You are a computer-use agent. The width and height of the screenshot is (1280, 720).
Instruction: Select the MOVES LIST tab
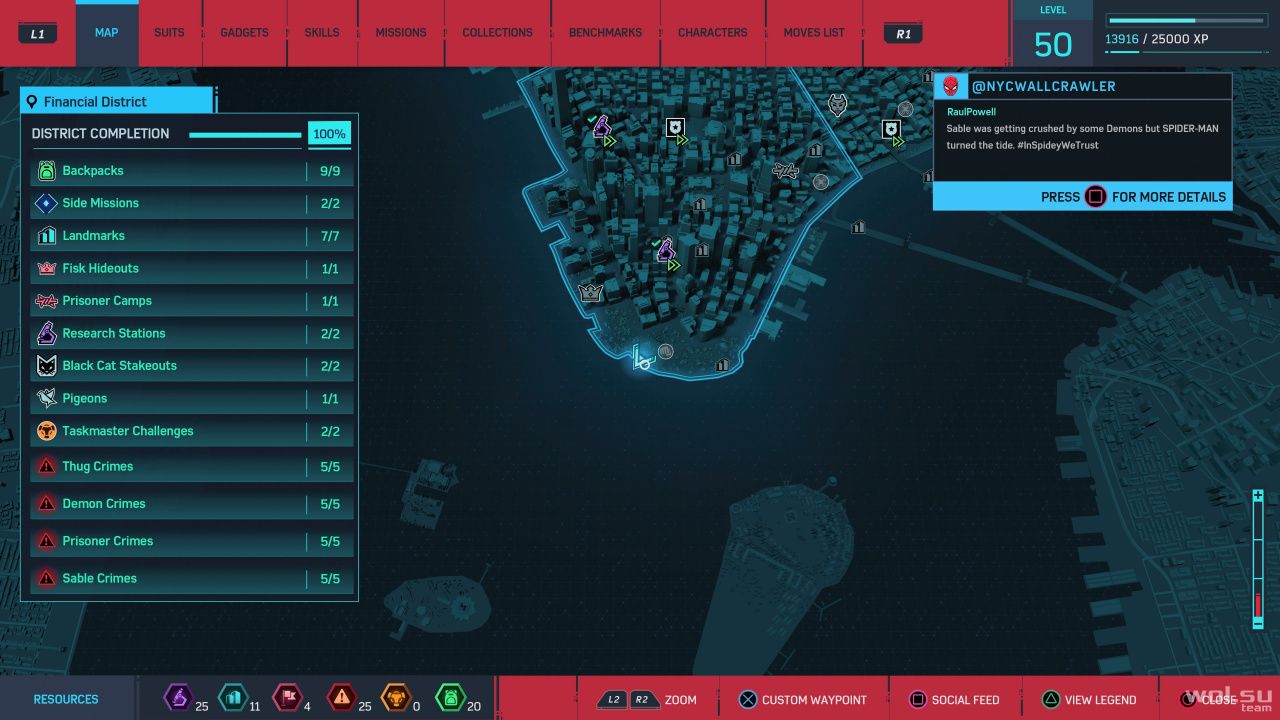[x=814, y=33]
